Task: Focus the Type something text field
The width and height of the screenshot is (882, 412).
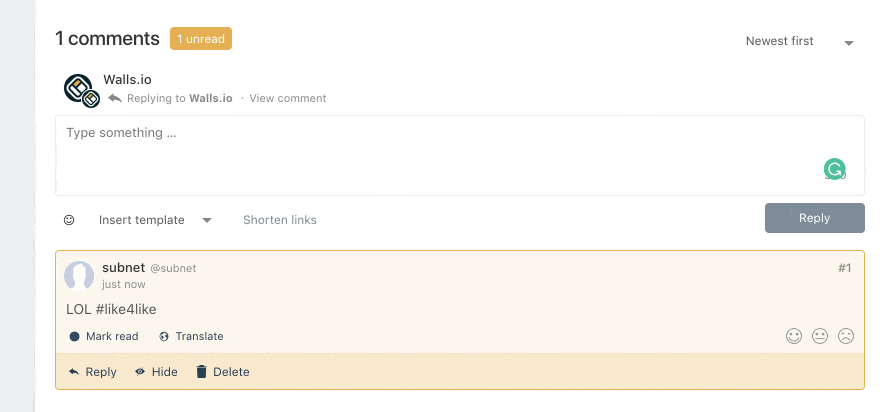Action: [x=460, y=156]
